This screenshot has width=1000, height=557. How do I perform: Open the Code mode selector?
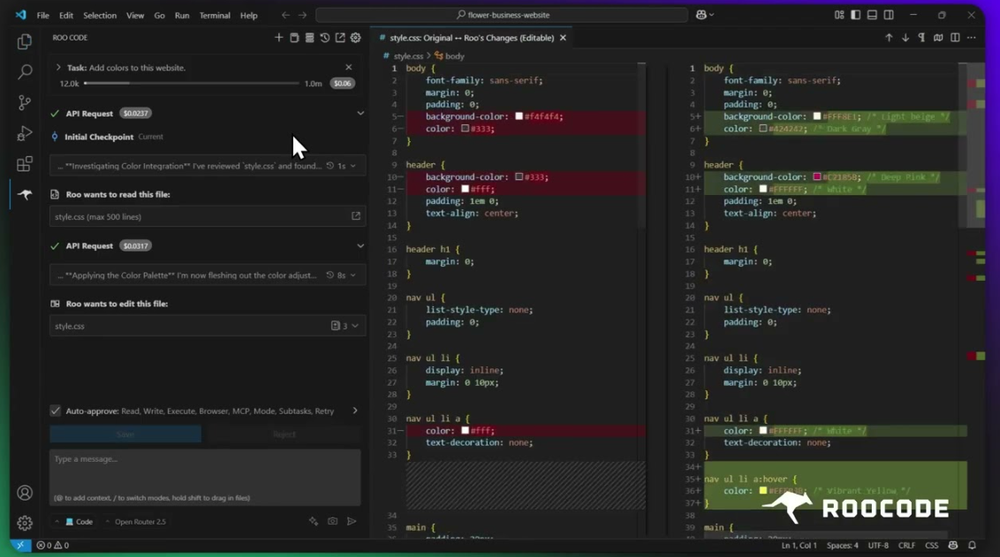(x=79, y=521)
